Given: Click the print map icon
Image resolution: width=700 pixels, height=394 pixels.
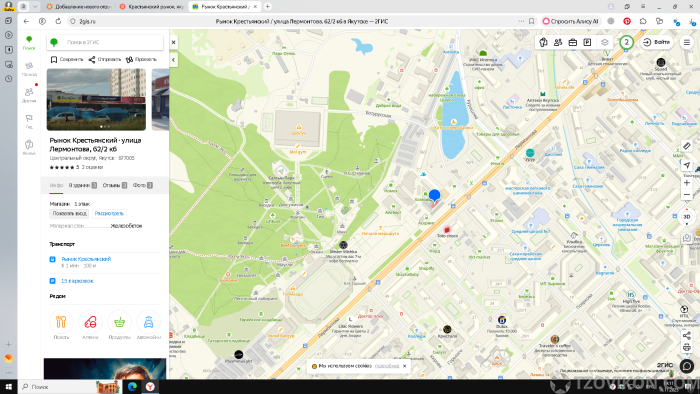Looking at the screenshot, I should click(x=687, y=347).
